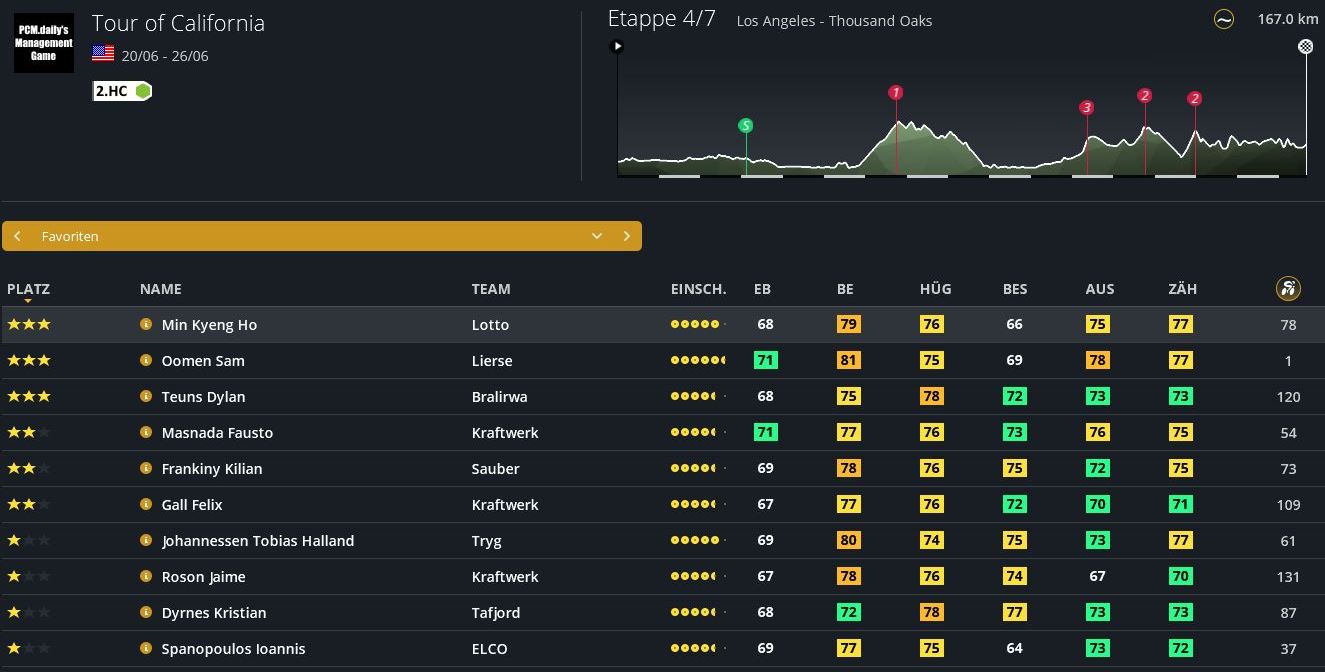
Task: Click the info icon beside Min Kyeng Ho
Action: click(146, 324)
